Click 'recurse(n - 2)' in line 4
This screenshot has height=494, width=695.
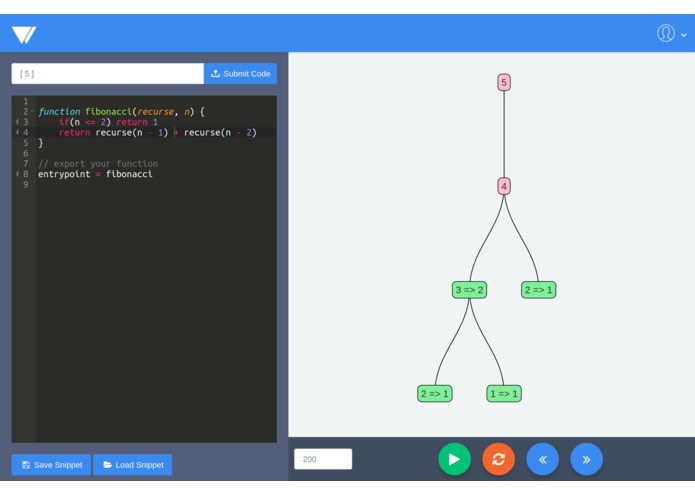[x=220, y=132]
